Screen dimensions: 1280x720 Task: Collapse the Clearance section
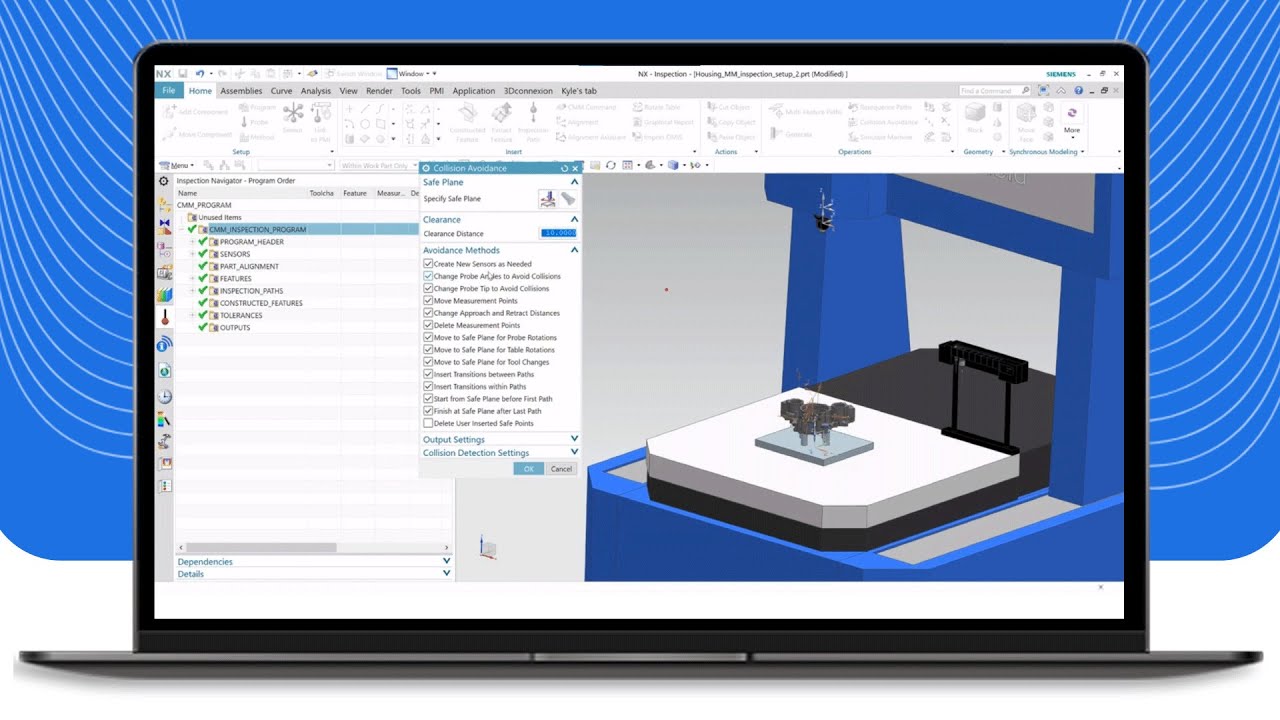pyautogui.click(x=574, y=219)
